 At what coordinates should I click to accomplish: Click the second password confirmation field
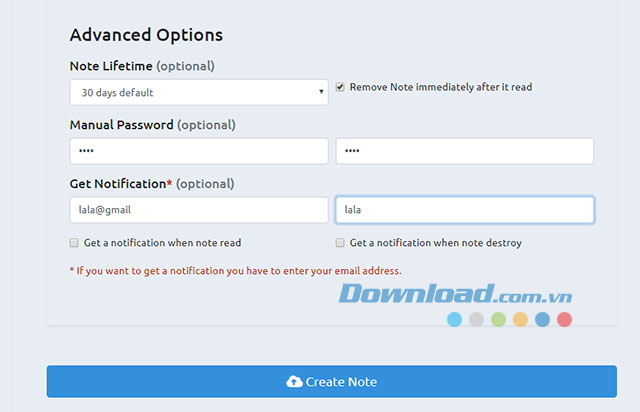pyautogui.click(x=464, y=151)
